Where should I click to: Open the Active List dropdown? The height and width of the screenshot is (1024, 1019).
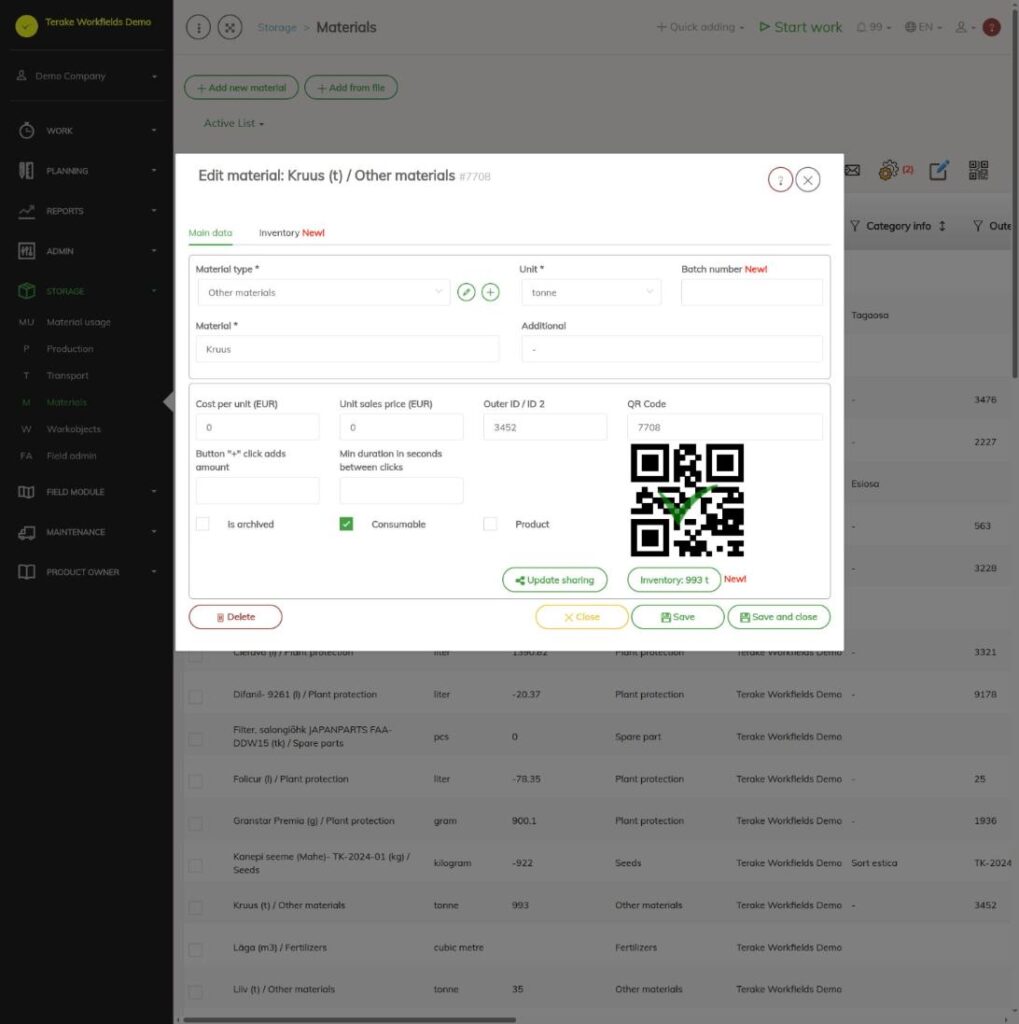[x=233, y=123]
